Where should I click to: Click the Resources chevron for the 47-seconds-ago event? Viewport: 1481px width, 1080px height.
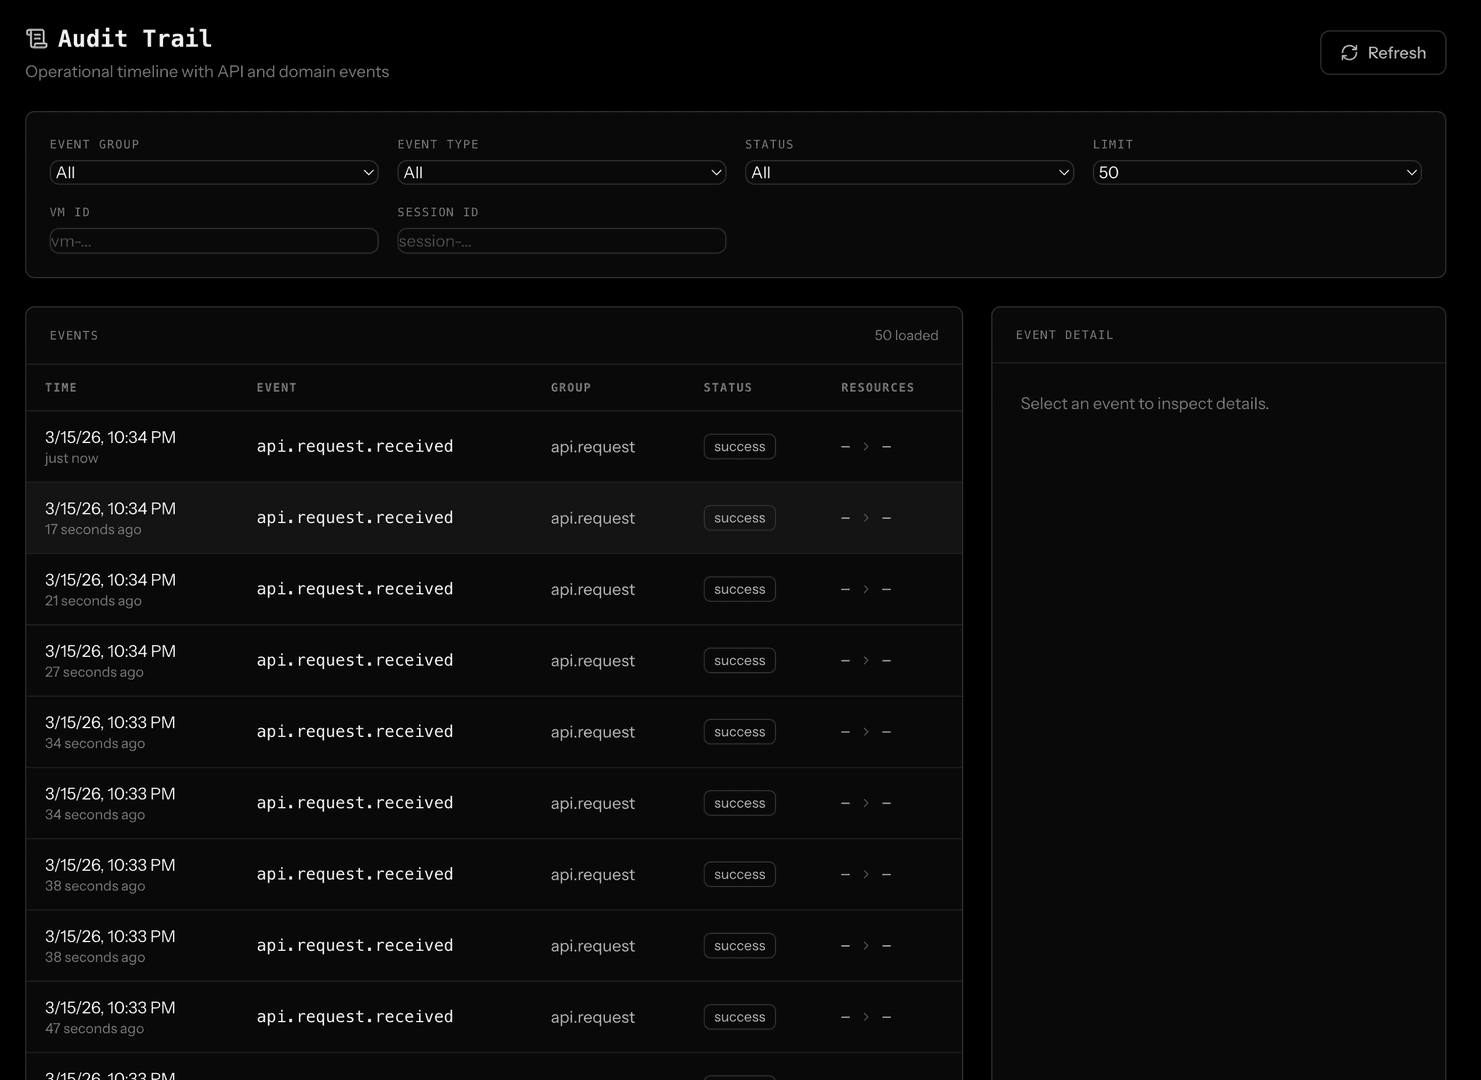tap(865, 1016)
